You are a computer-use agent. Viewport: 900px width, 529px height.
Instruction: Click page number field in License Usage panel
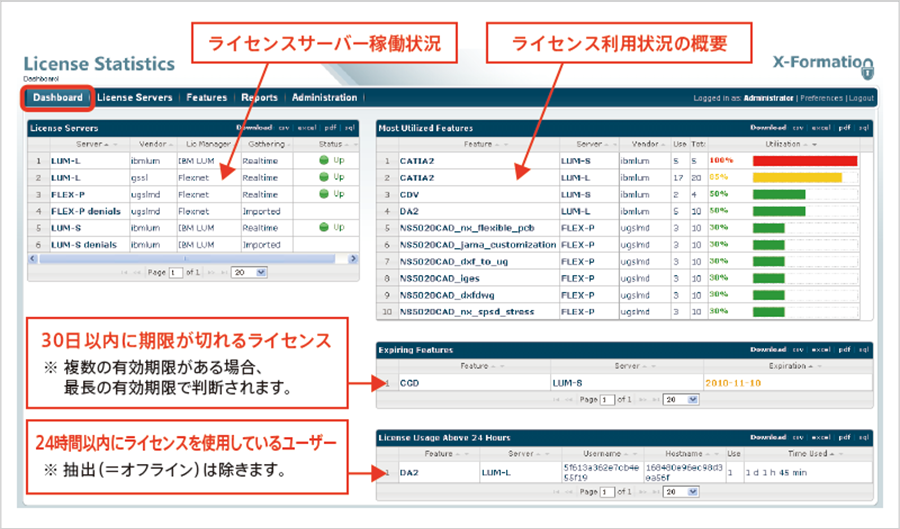point(607,492)
